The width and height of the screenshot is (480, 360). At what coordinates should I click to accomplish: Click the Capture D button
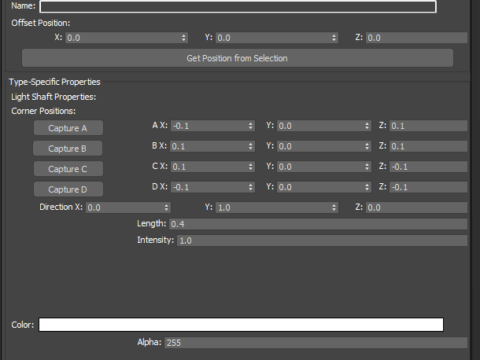point(68,189)
